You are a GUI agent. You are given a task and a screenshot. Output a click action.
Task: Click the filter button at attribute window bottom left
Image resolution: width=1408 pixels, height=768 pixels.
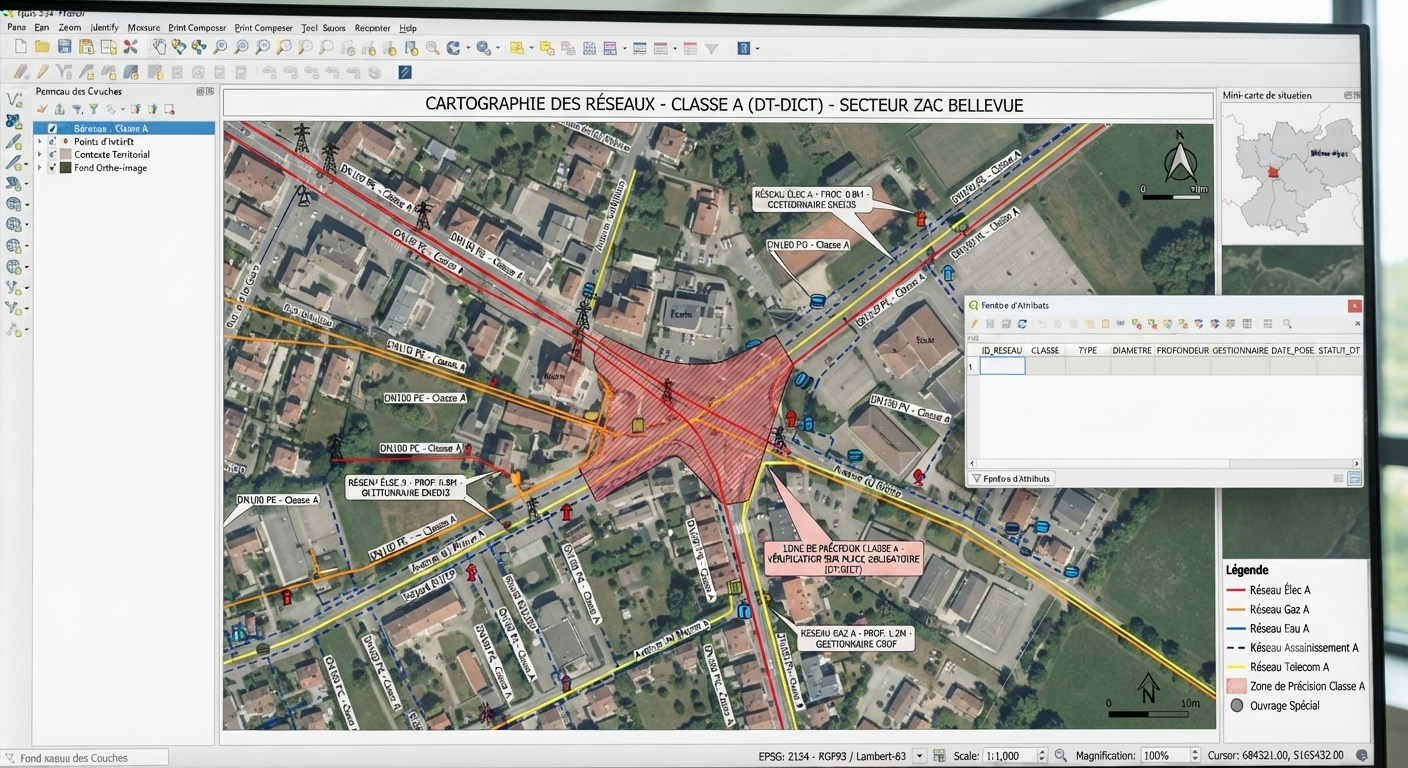coord(1011,478)
